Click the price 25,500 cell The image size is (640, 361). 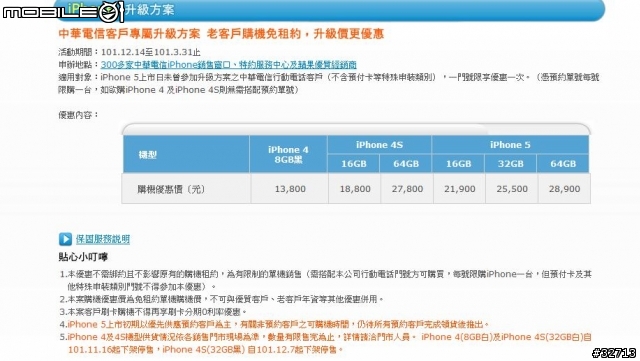pyautogui.click(x=512, y=189)
